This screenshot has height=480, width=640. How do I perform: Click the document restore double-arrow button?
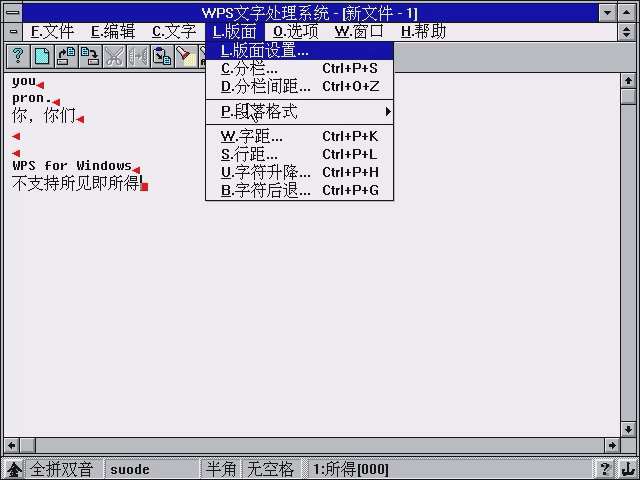pos(627,31)
